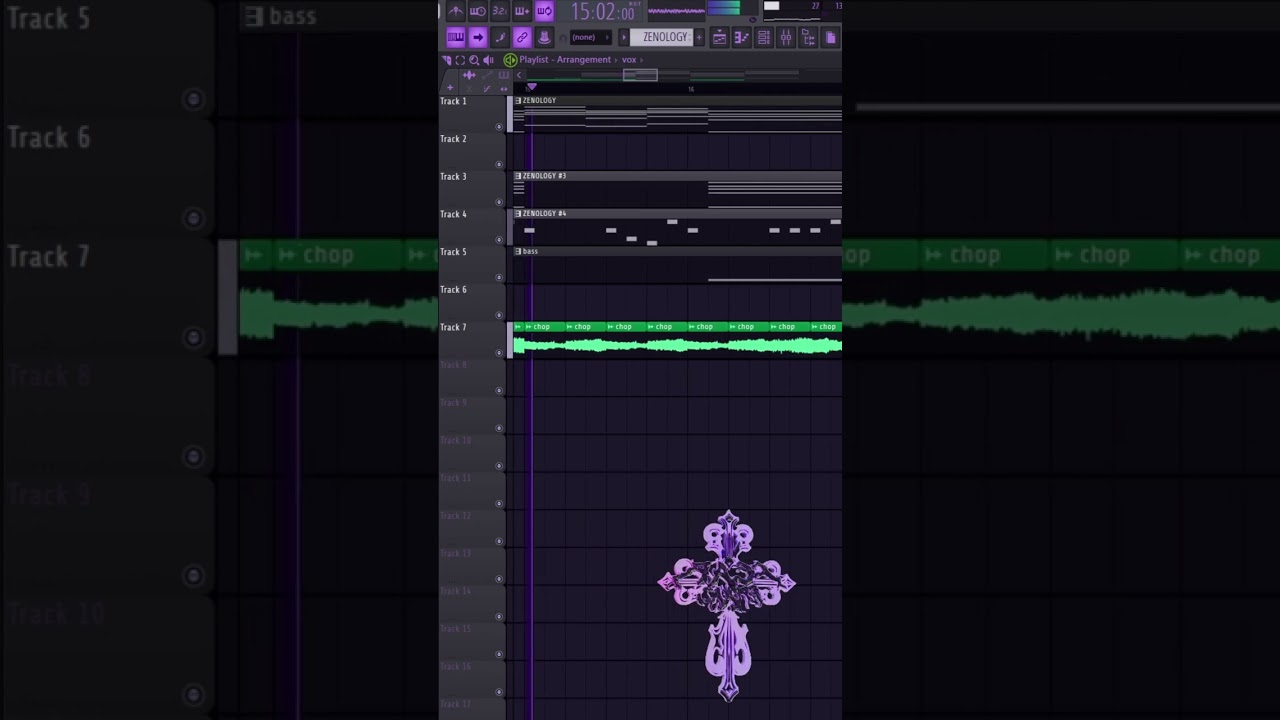Select the pattern clip focus keyboard icon
This screenshot has height=720, width=1280.
click(504, 75)
